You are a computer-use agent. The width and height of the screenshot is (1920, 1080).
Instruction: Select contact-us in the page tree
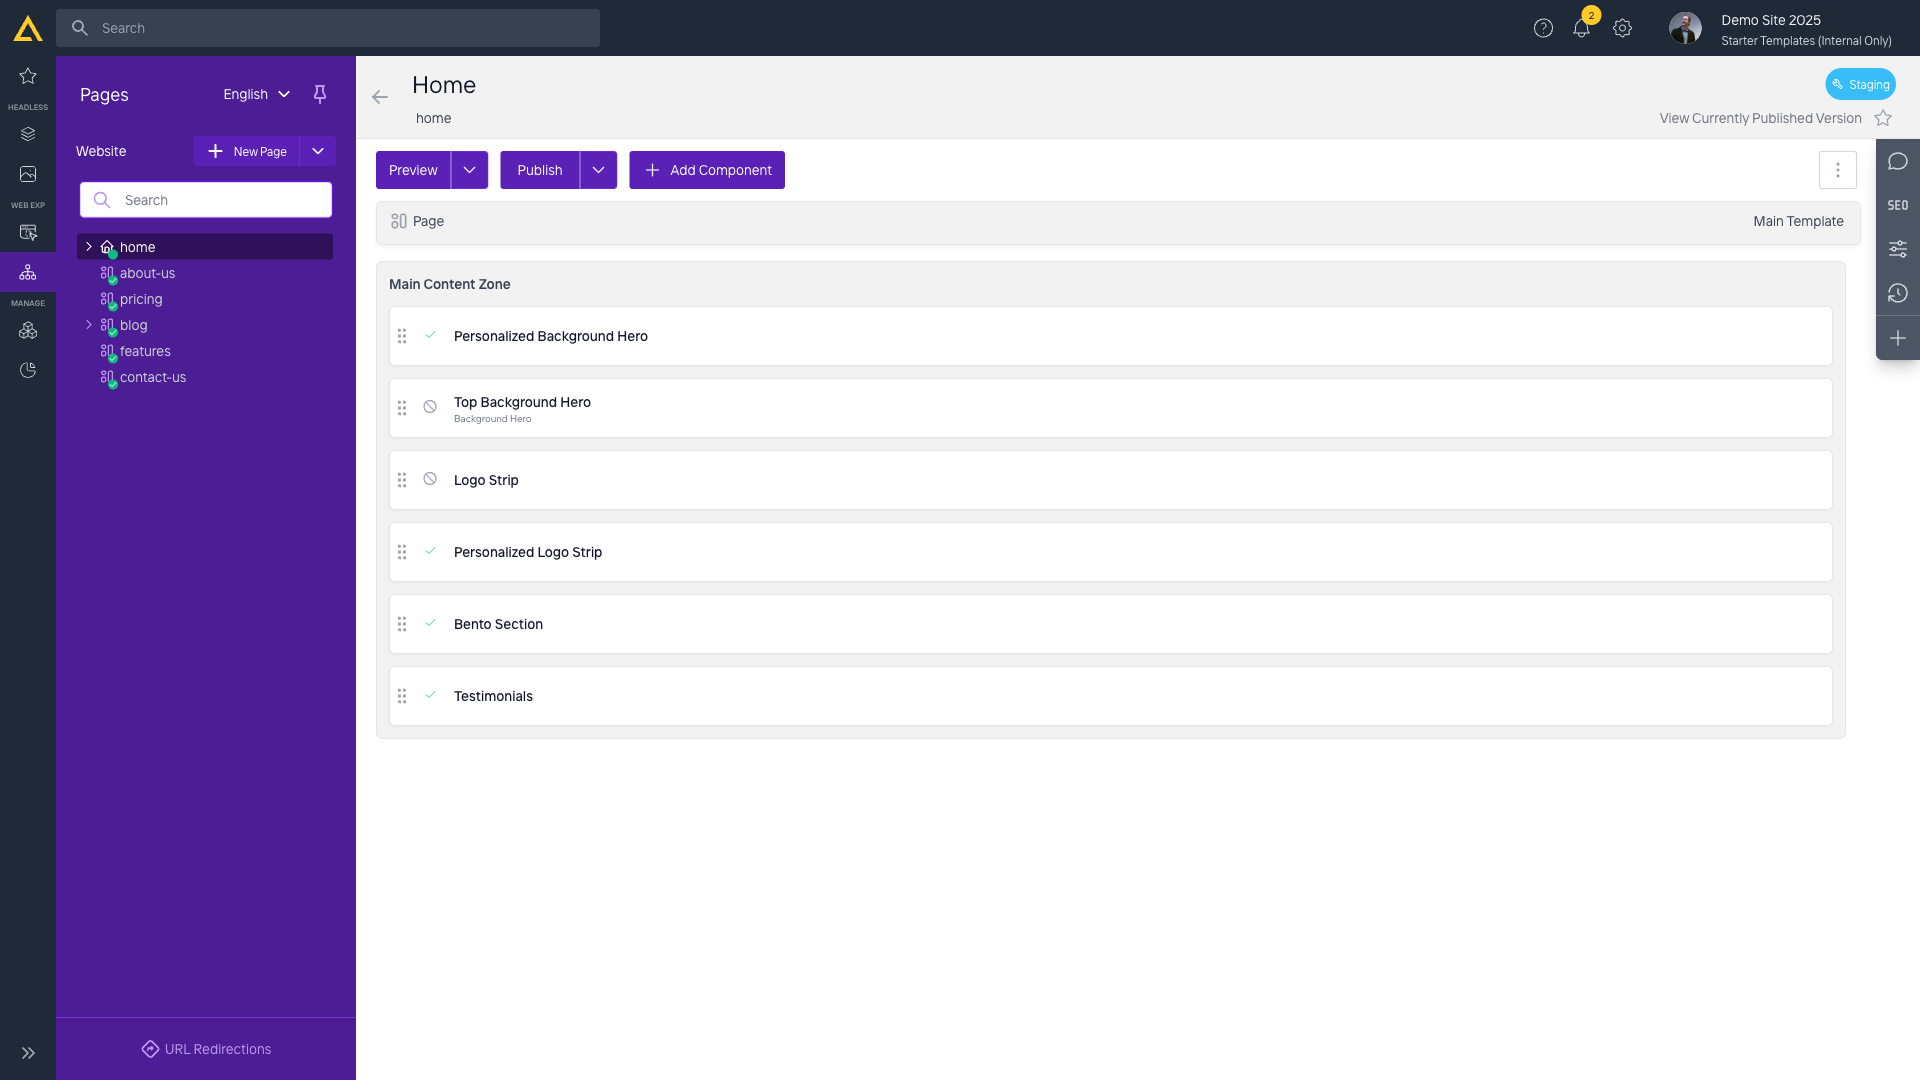pyautogui.click(x=153, y=377)
